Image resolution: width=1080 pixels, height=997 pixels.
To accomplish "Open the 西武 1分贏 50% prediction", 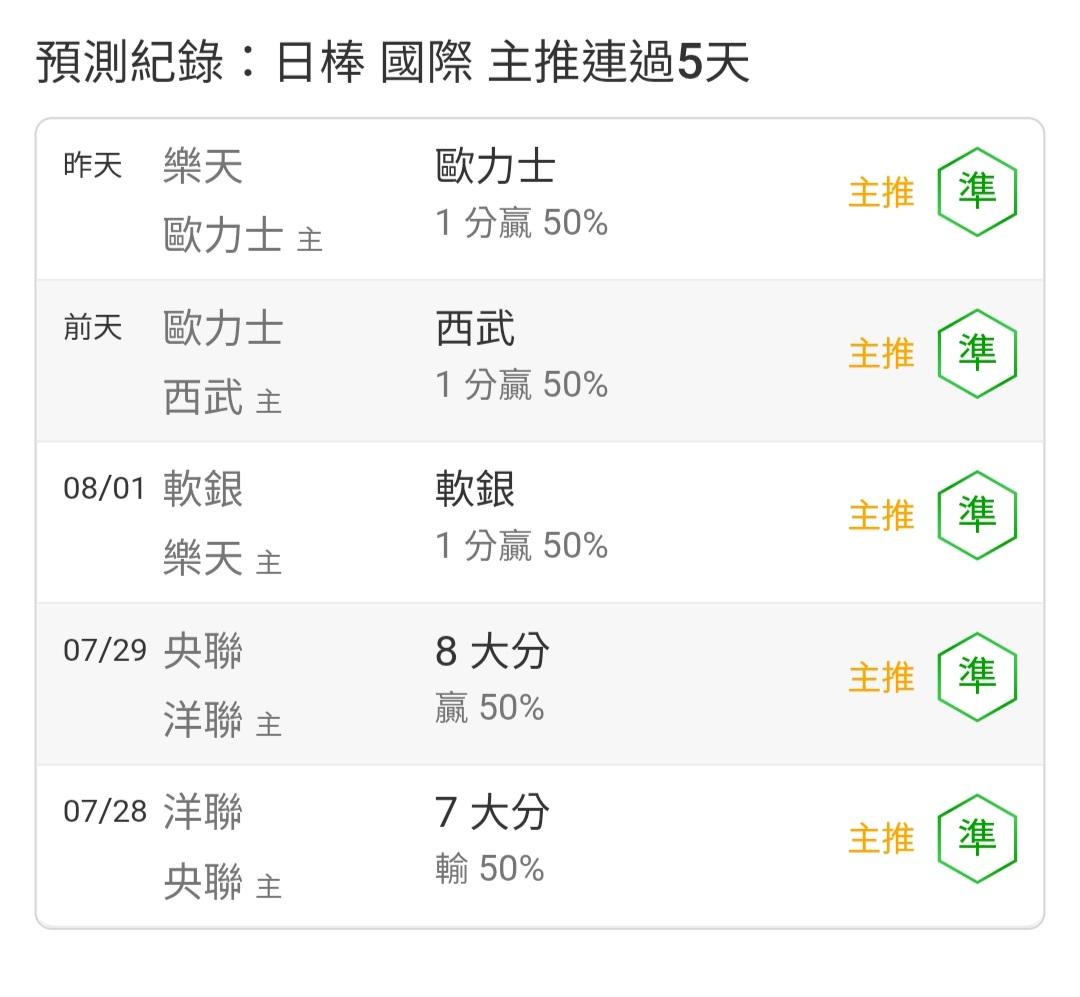I will 521,356.
